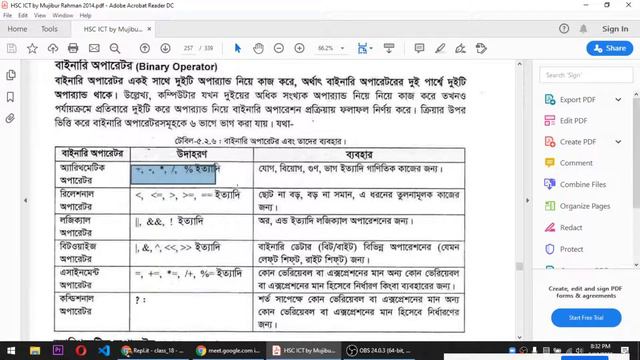Click document vertical scrollbar thumb

[519, 267]
